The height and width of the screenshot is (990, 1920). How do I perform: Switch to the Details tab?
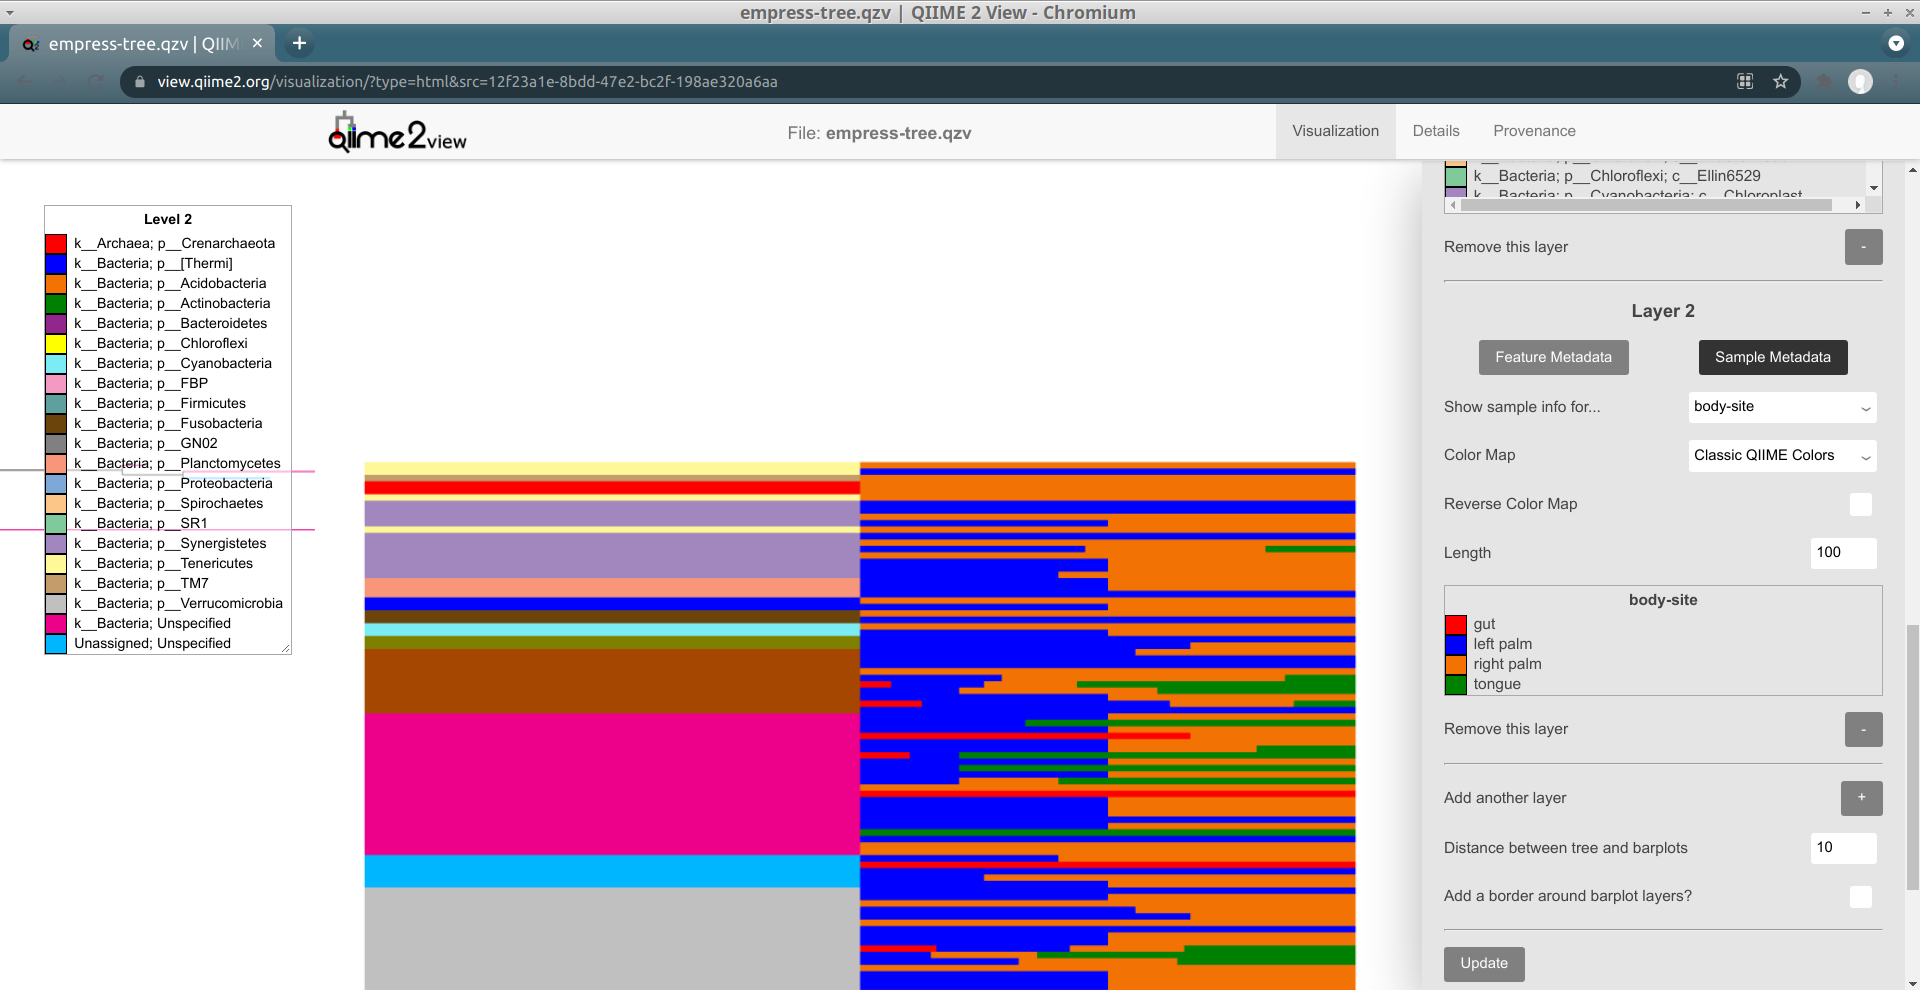1436,131
